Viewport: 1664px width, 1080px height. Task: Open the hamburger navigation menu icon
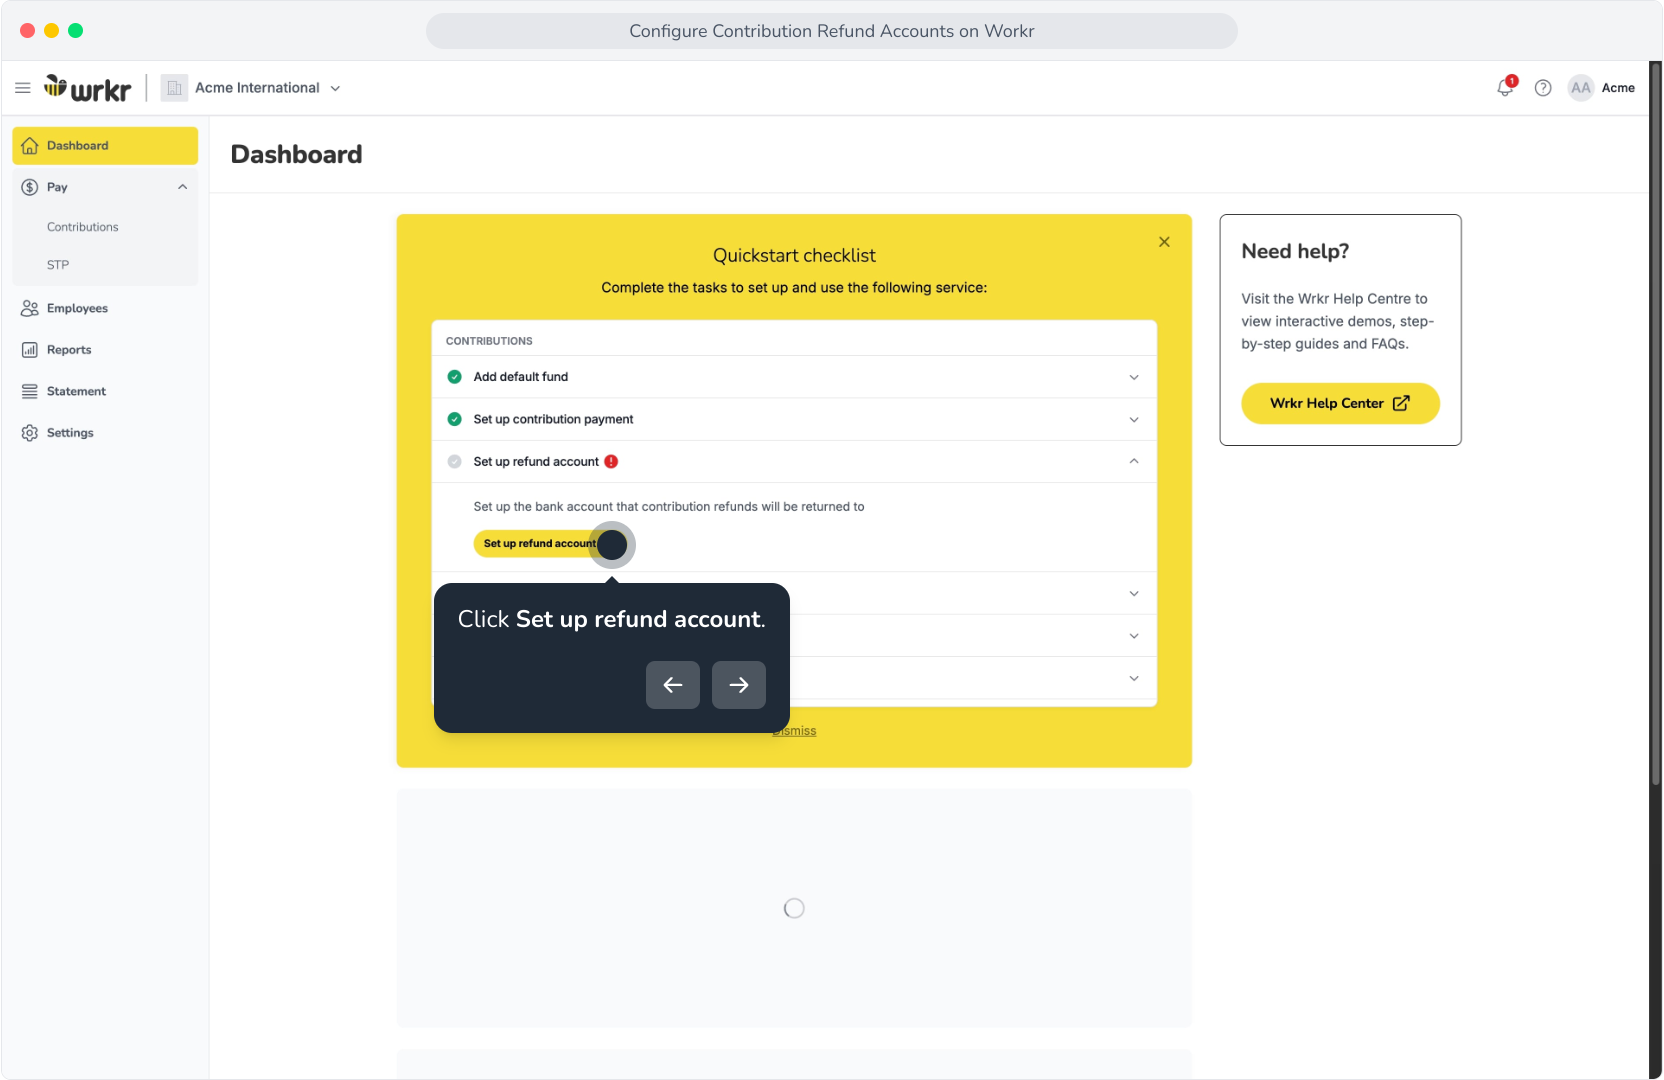click(23, 88)
